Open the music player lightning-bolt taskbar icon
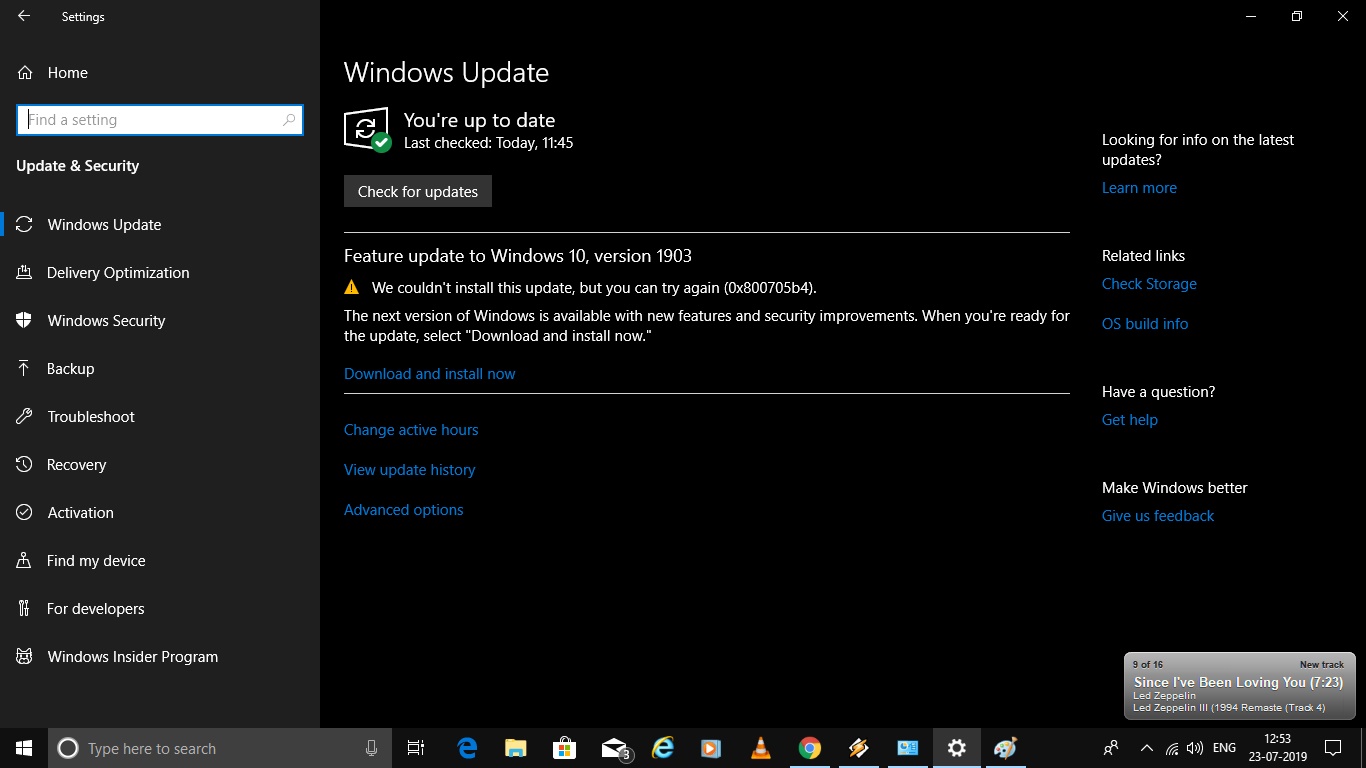 pos(858,748)
